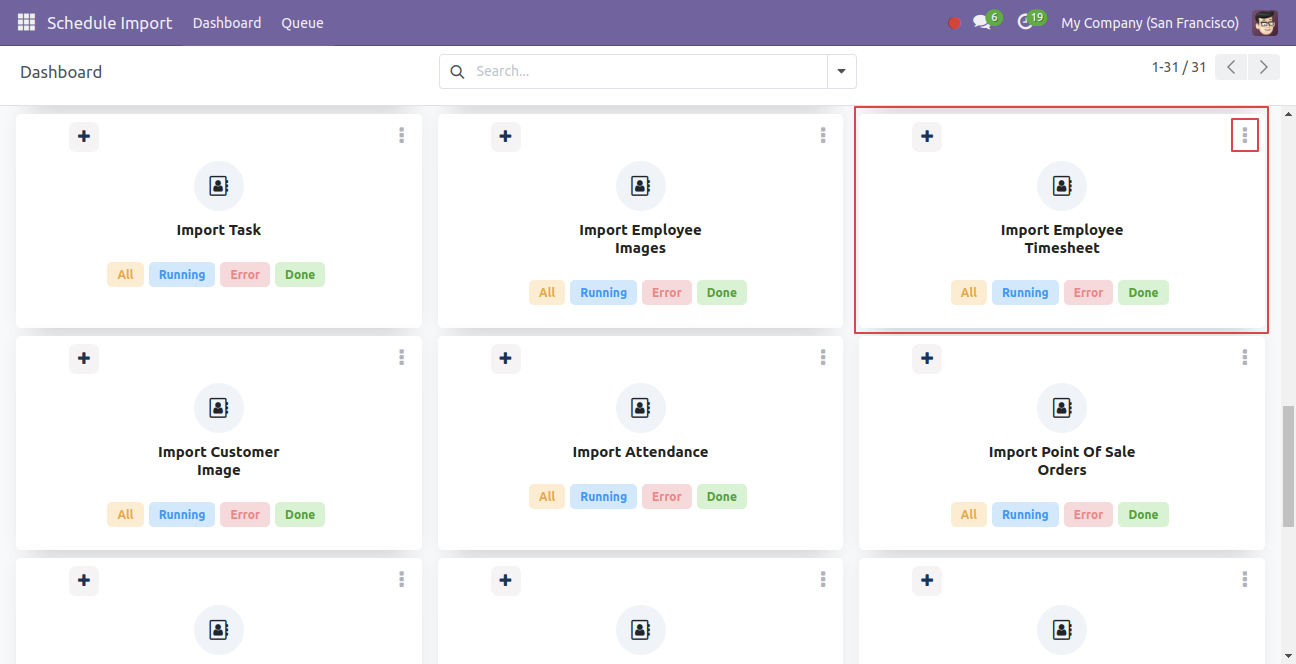Open activities clock icon with 19 badge
This screenshot has height=664, width=1296.
tap(1025, 22)
